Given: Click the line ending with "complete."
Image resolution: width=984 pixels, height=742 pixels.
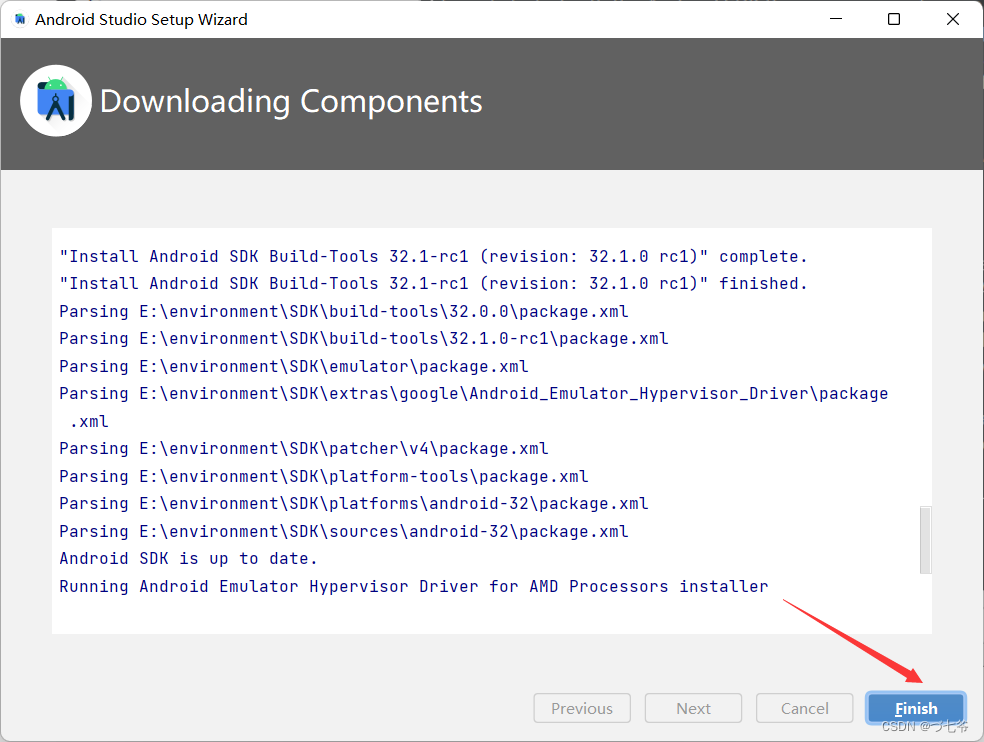Looking at the screenshot, I should pos(433,256).
